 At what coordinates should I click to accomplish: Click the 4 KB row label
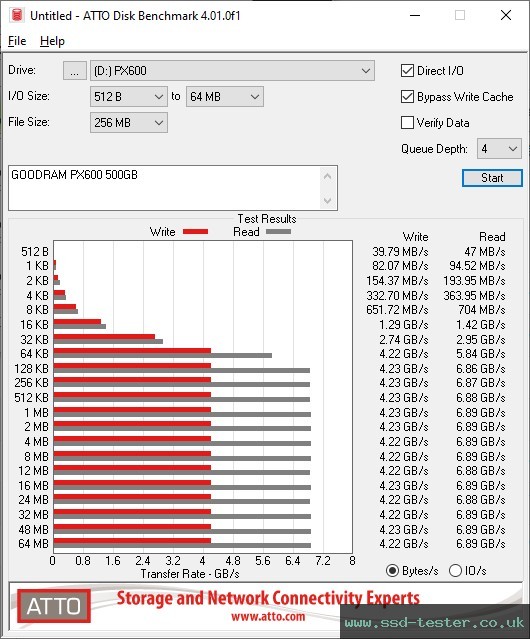tap(37, 295)
